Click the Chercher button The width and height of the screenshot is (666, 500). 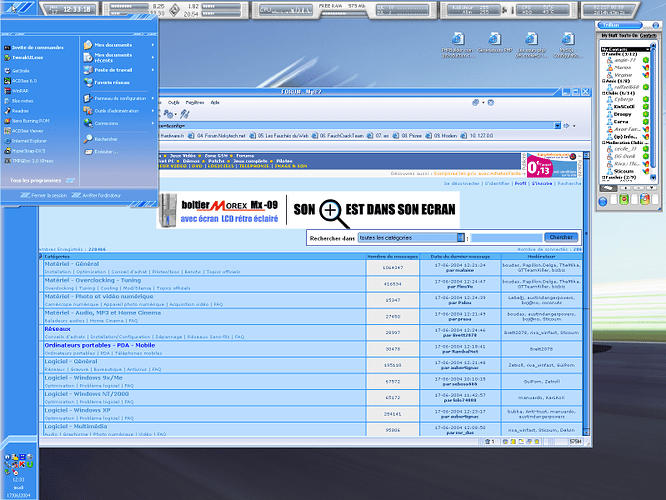pos(560,237)
